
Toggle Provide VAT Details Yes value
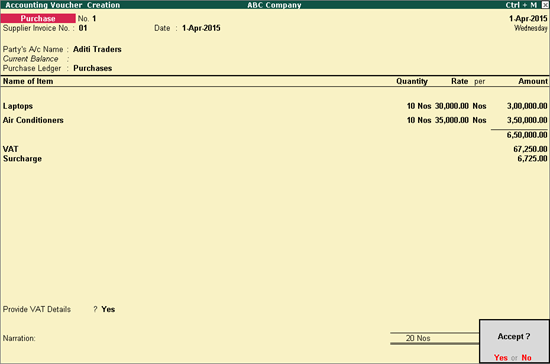click(108, 309)
